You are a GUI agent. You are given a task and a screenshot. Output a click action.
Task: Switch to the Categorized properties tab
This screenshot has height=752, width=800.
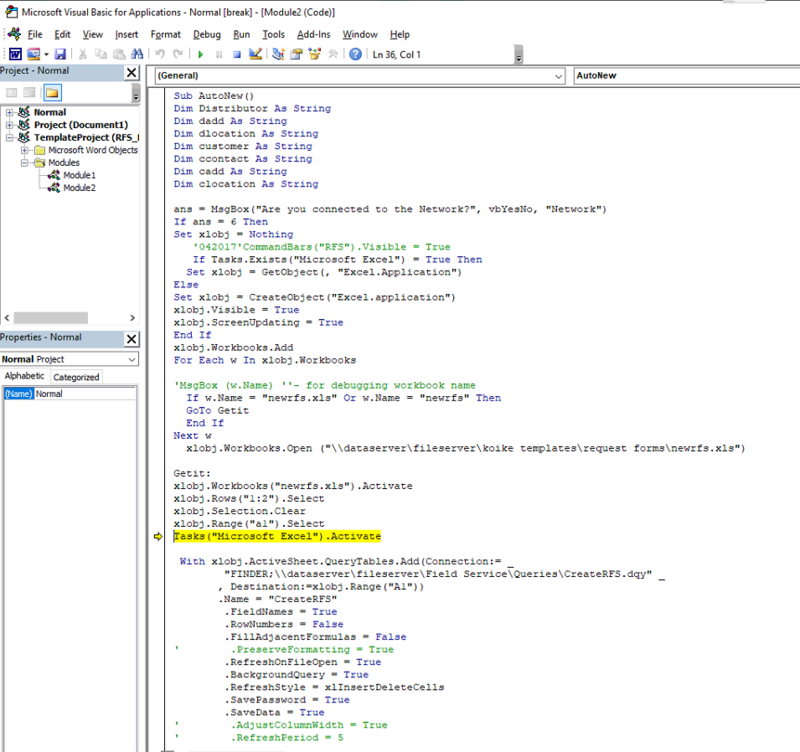[76, 377]
